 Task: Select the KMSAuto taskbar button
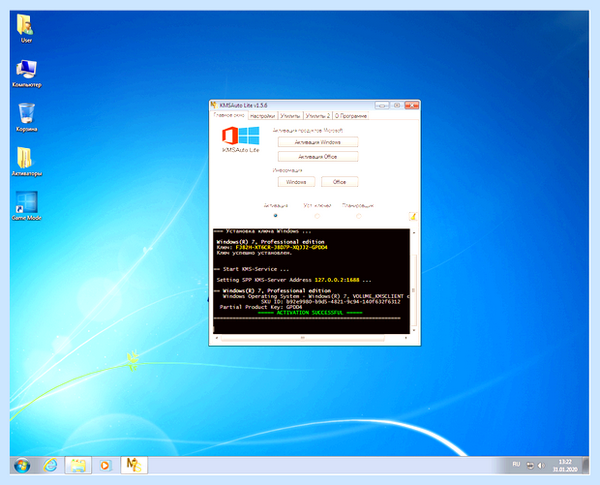pos(134,465)
